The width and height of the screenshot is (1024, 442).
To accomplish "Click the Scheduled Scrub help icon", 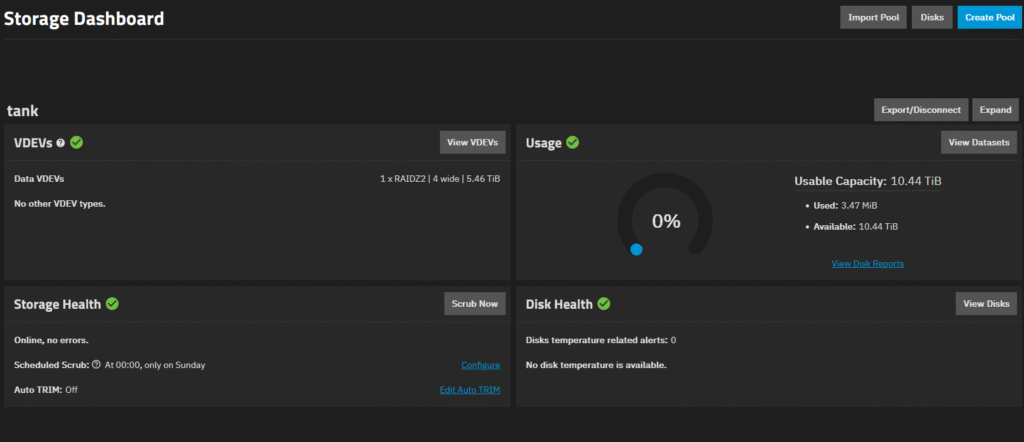I will [96, 365].
